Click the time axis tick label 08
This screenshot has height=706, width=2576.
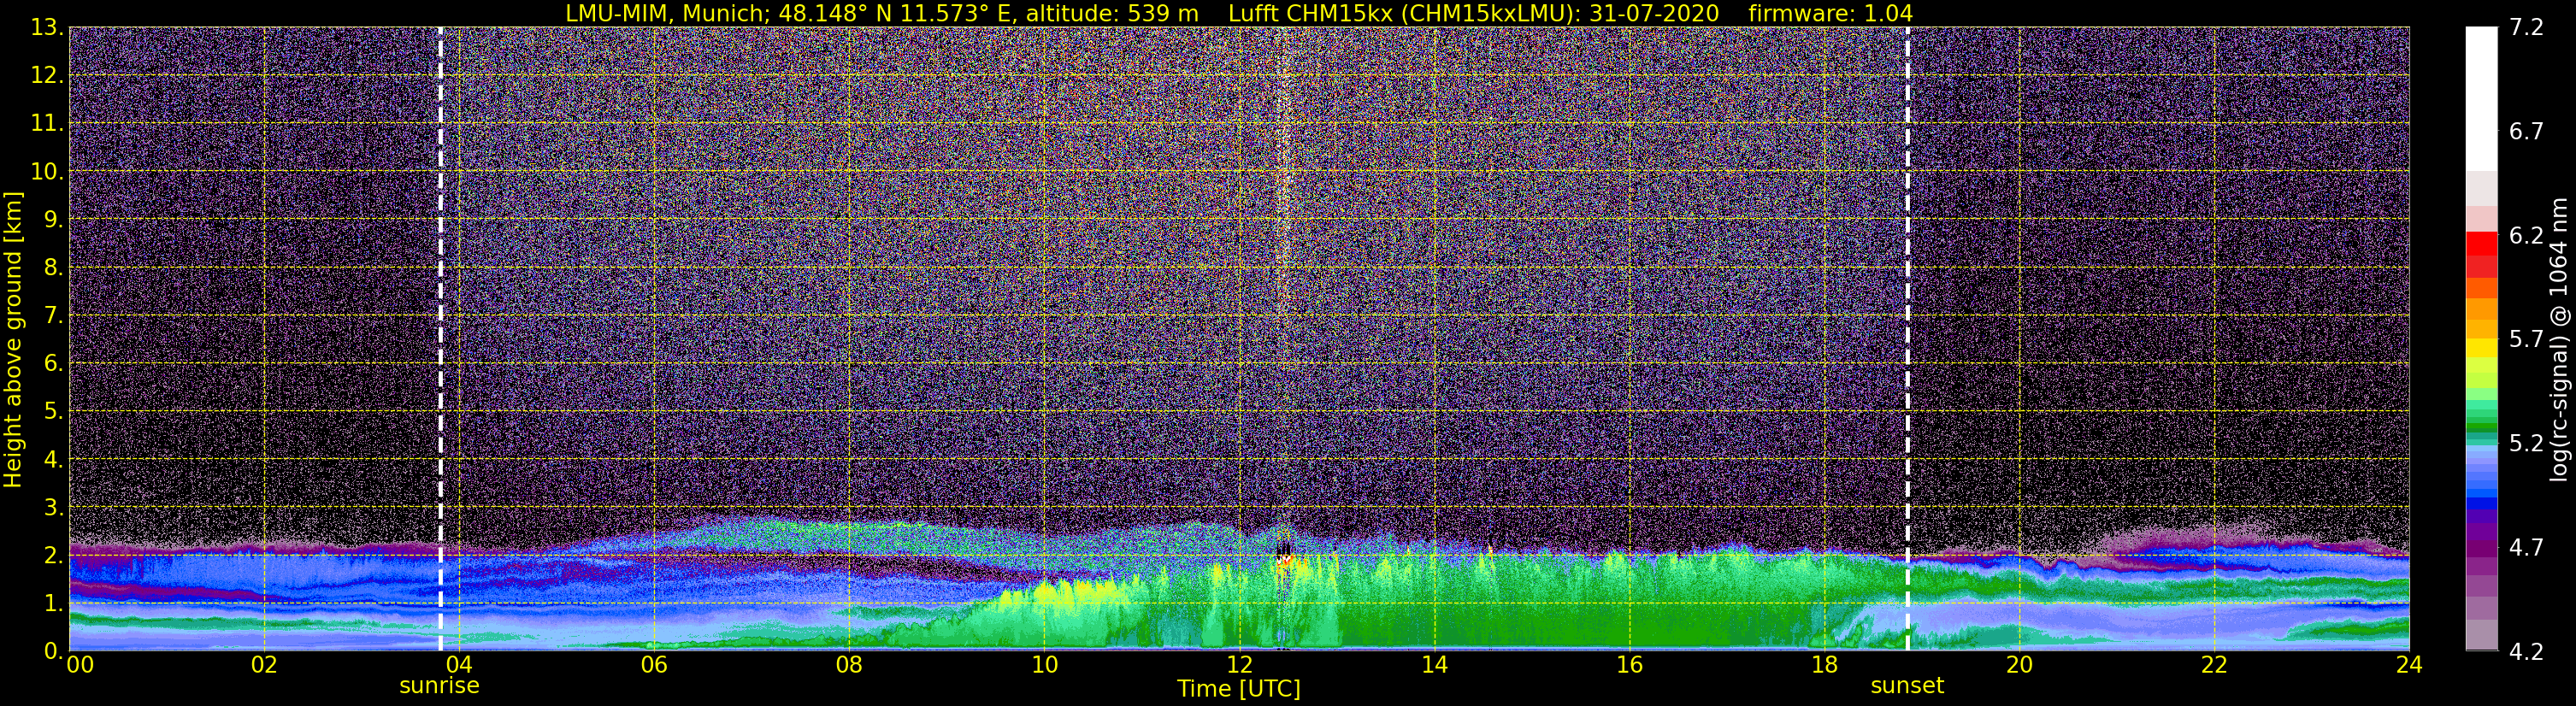tap(849, 665)
